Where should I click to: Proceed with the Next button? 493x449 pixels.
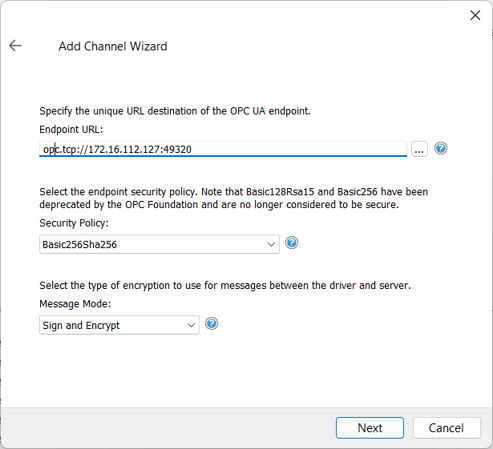pyautogui.click(x=370, y=428)
